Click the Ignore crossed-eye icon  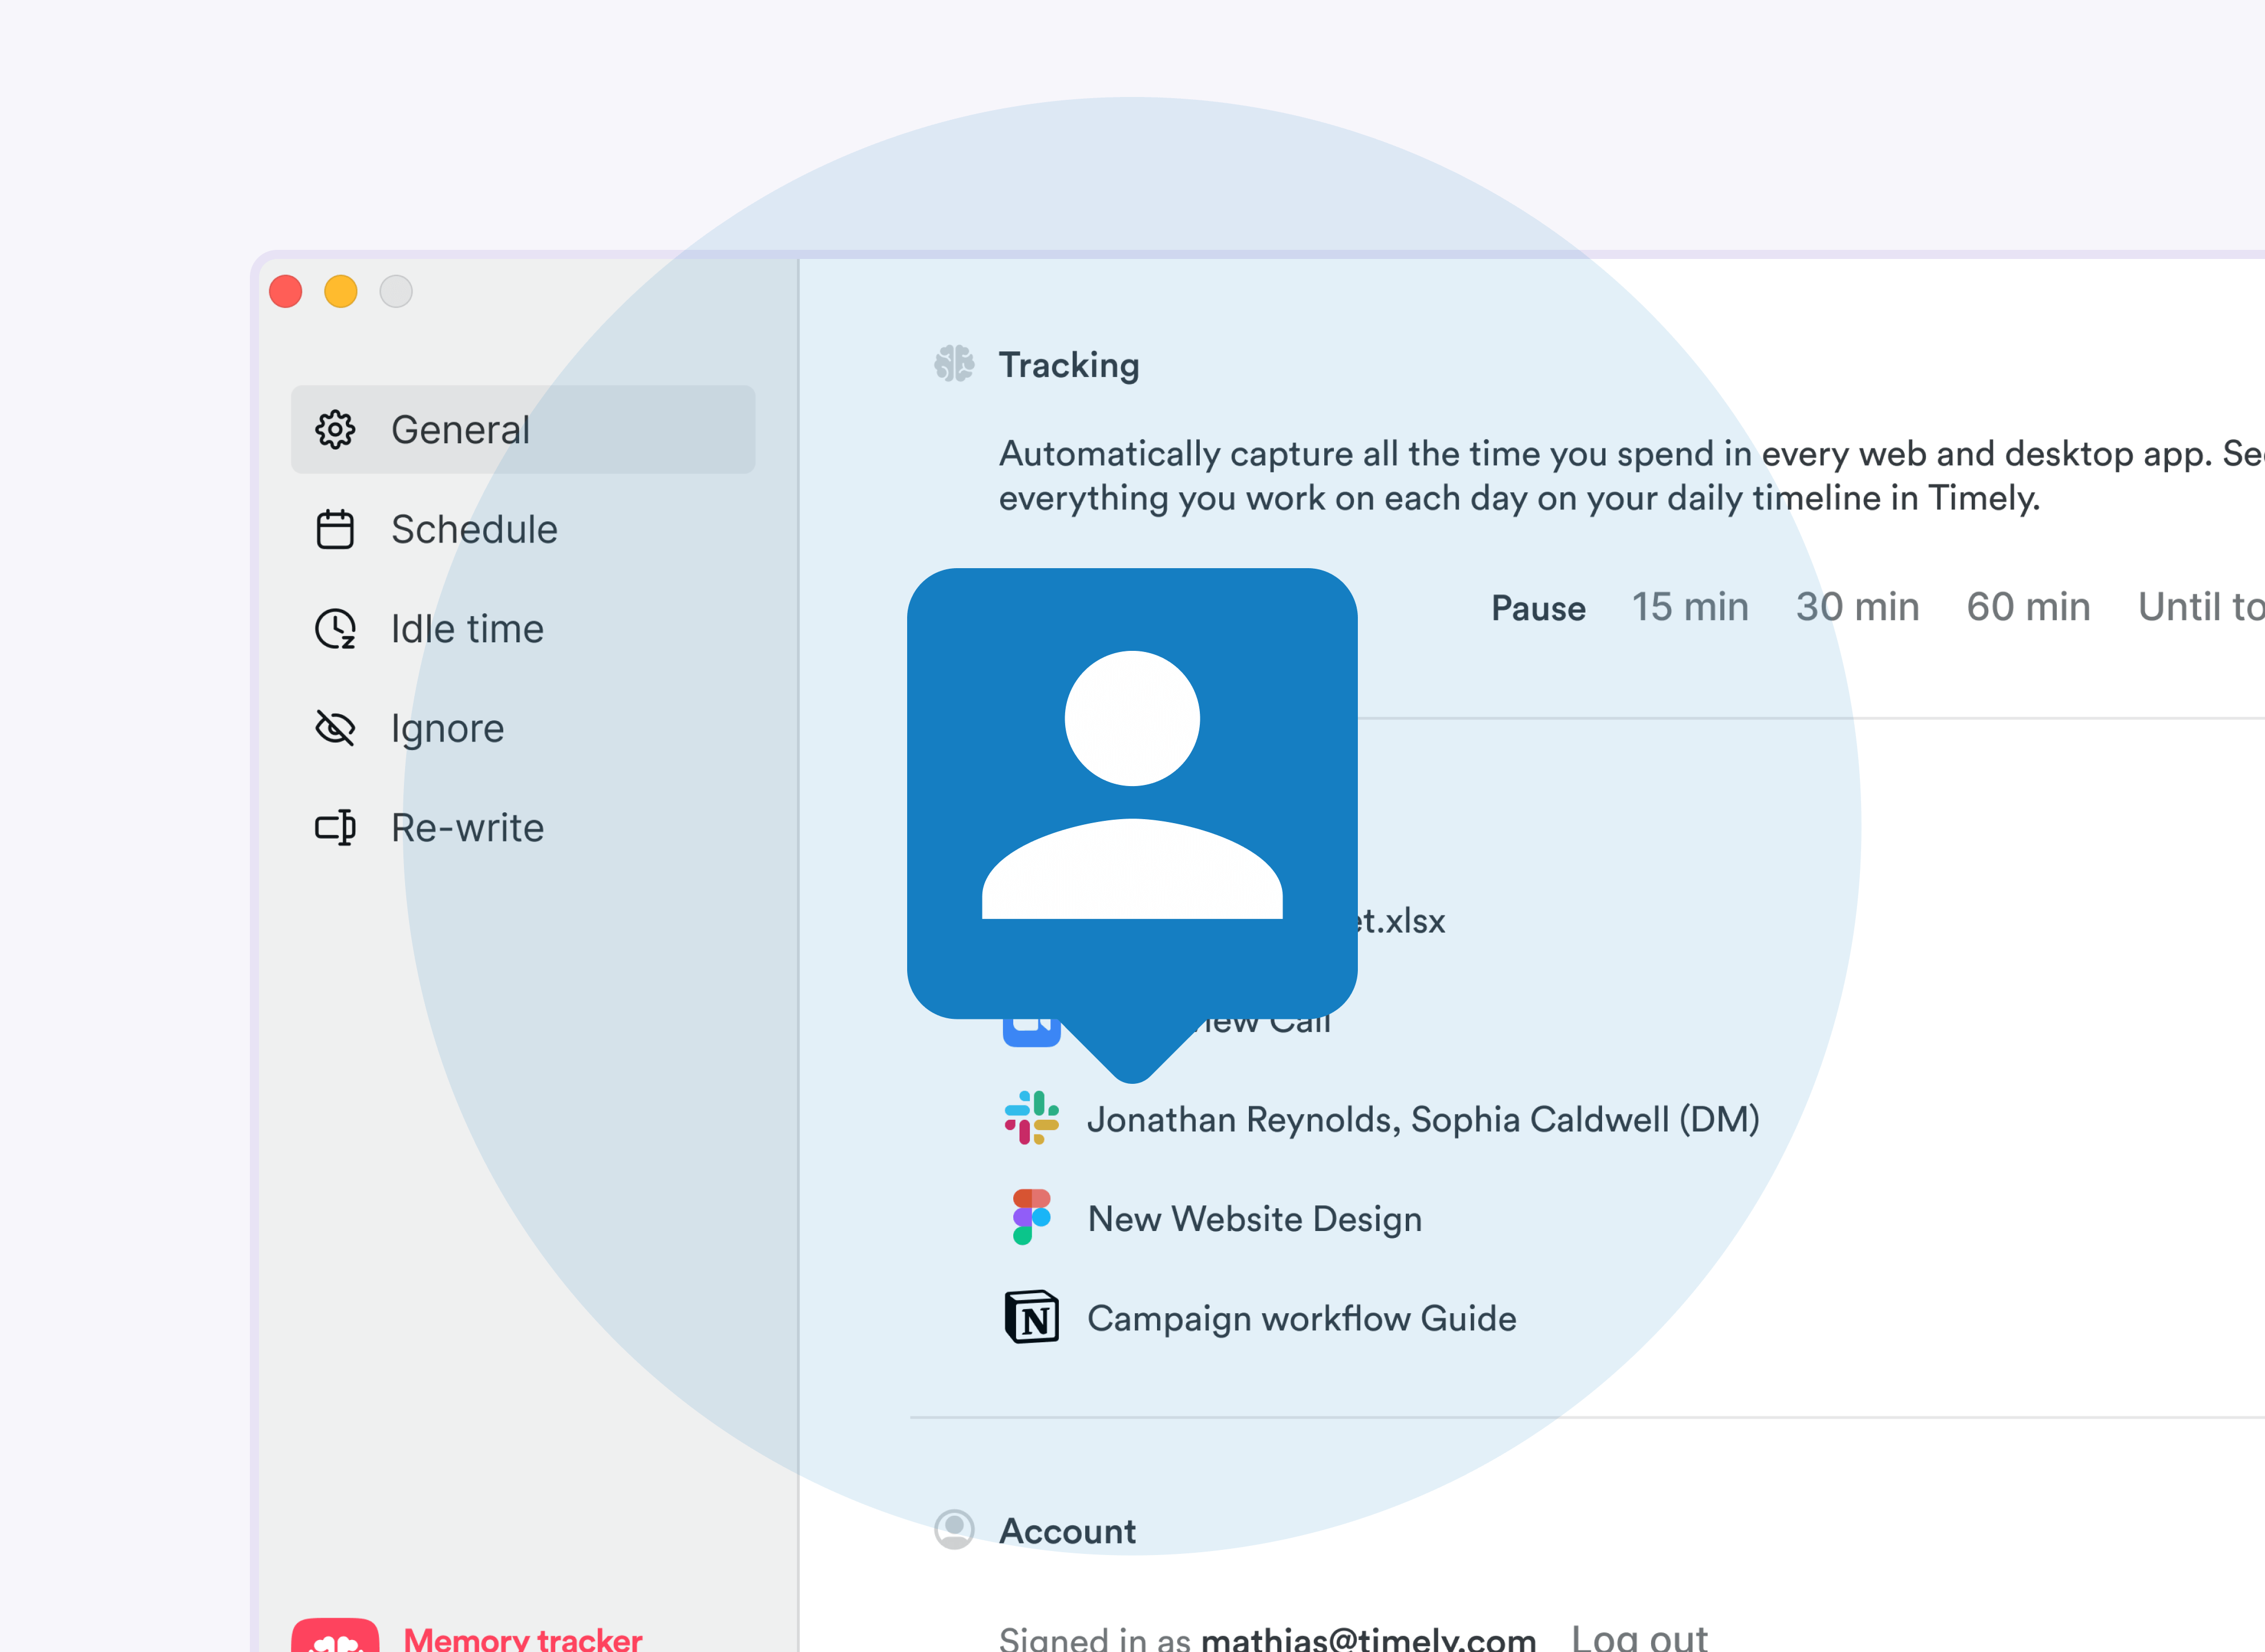(335, 728)
